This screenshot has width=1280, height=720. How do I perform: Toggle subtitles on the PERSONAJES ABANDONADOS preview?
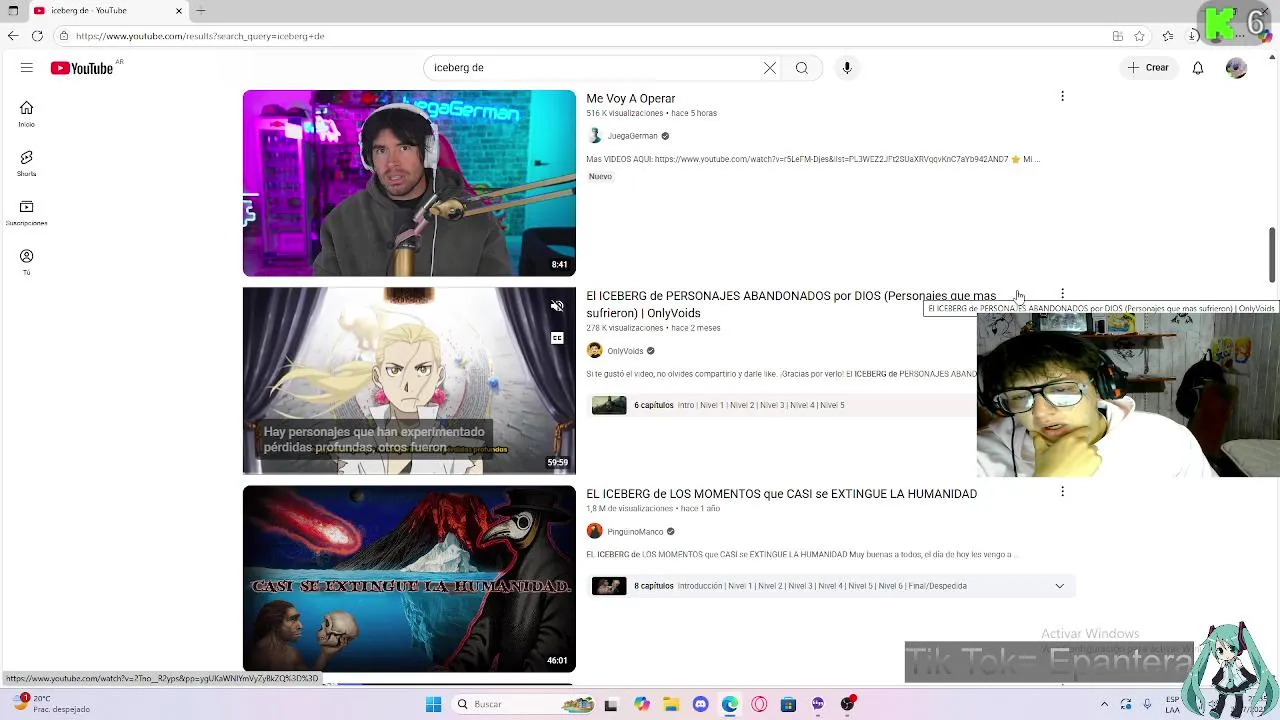(557, 338)
